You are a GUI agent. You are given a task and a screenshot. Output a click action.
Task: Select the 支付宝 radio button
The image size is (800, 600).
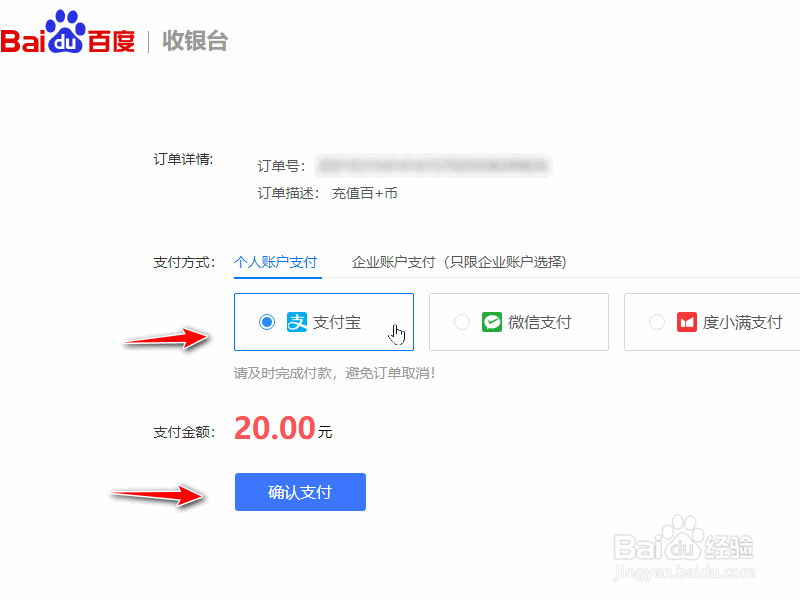pos(267,322)
